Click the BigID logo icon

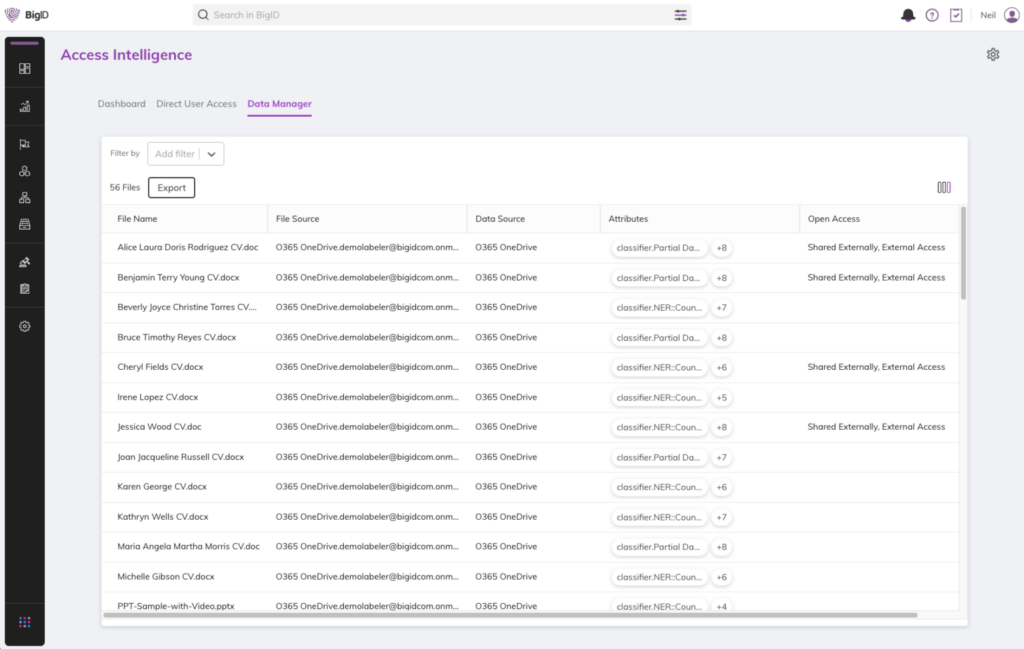[12, 14]
